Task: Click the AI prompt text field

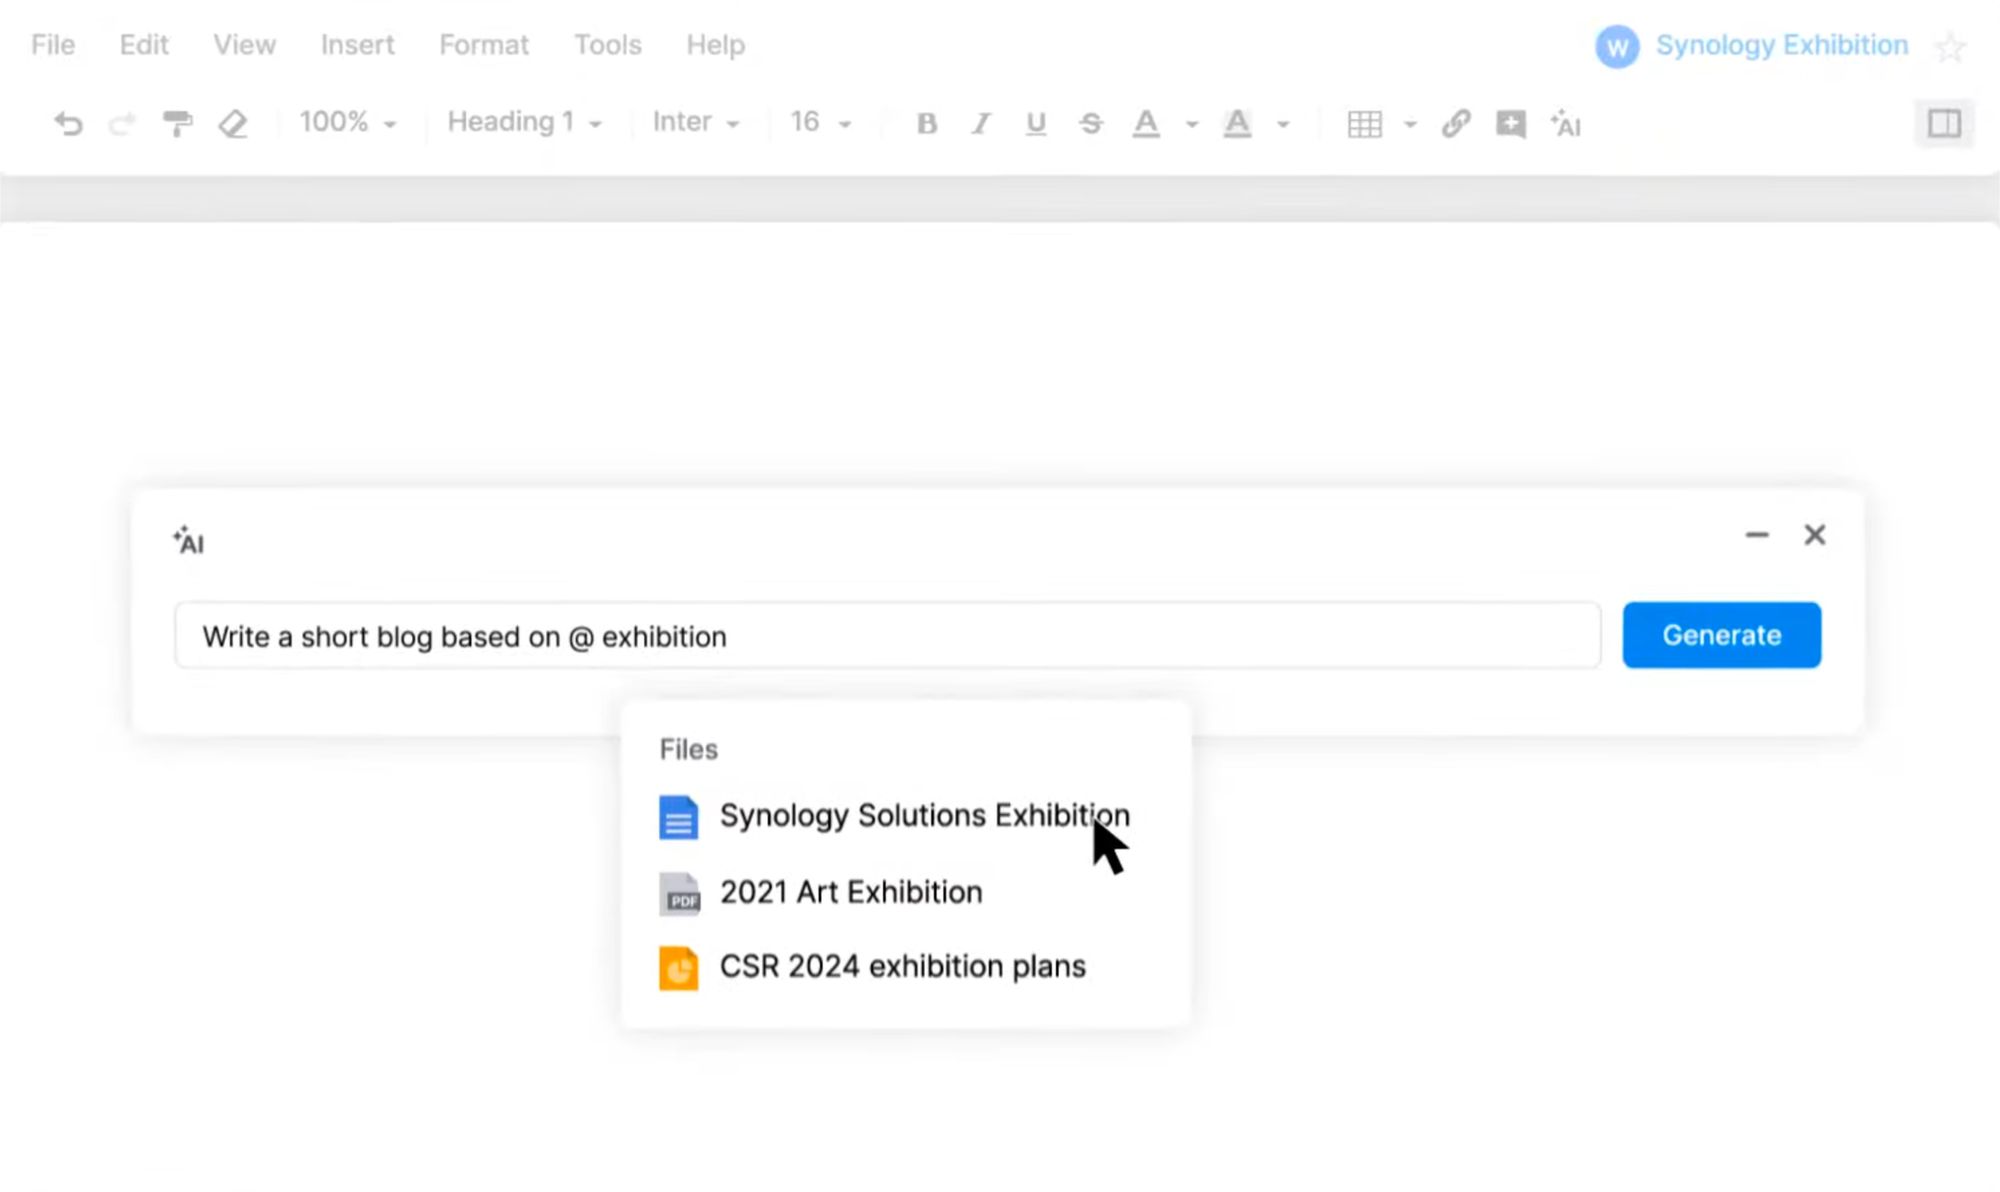Action: point(887,636)
